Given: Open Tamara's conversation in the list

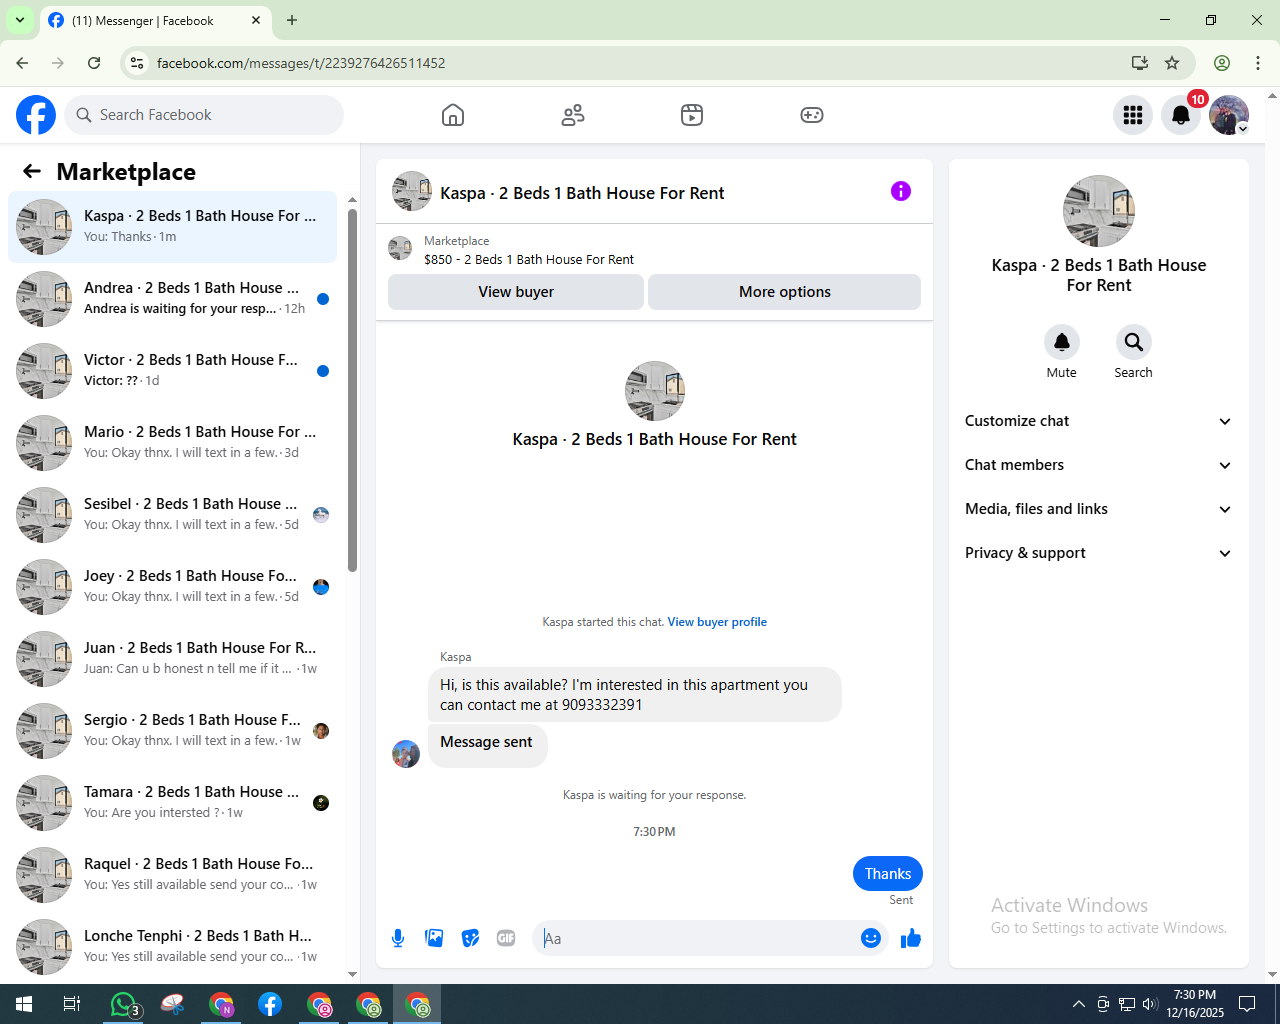Looking at the screenshot, I should (173, 803).
